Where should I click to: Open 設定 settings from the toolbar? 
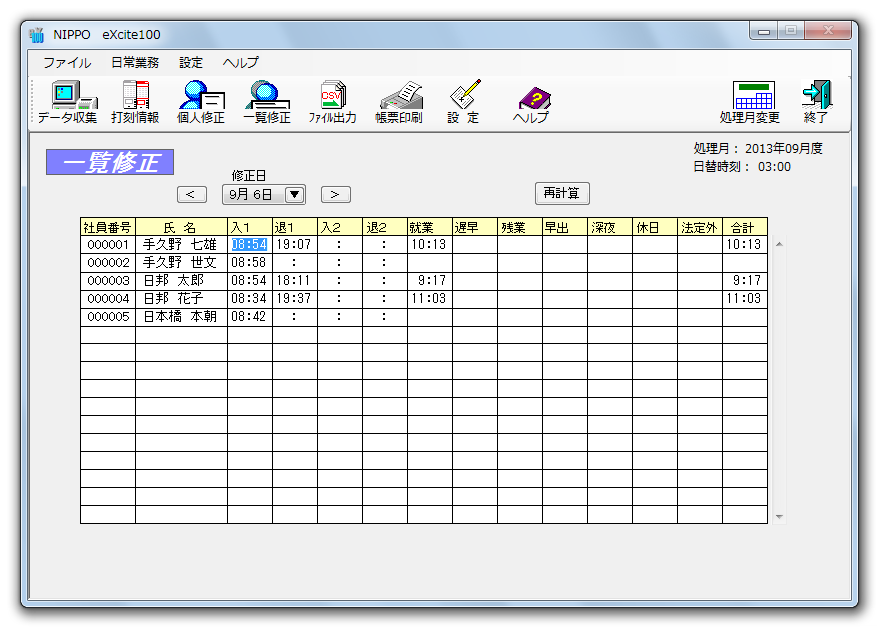[463, 101]
